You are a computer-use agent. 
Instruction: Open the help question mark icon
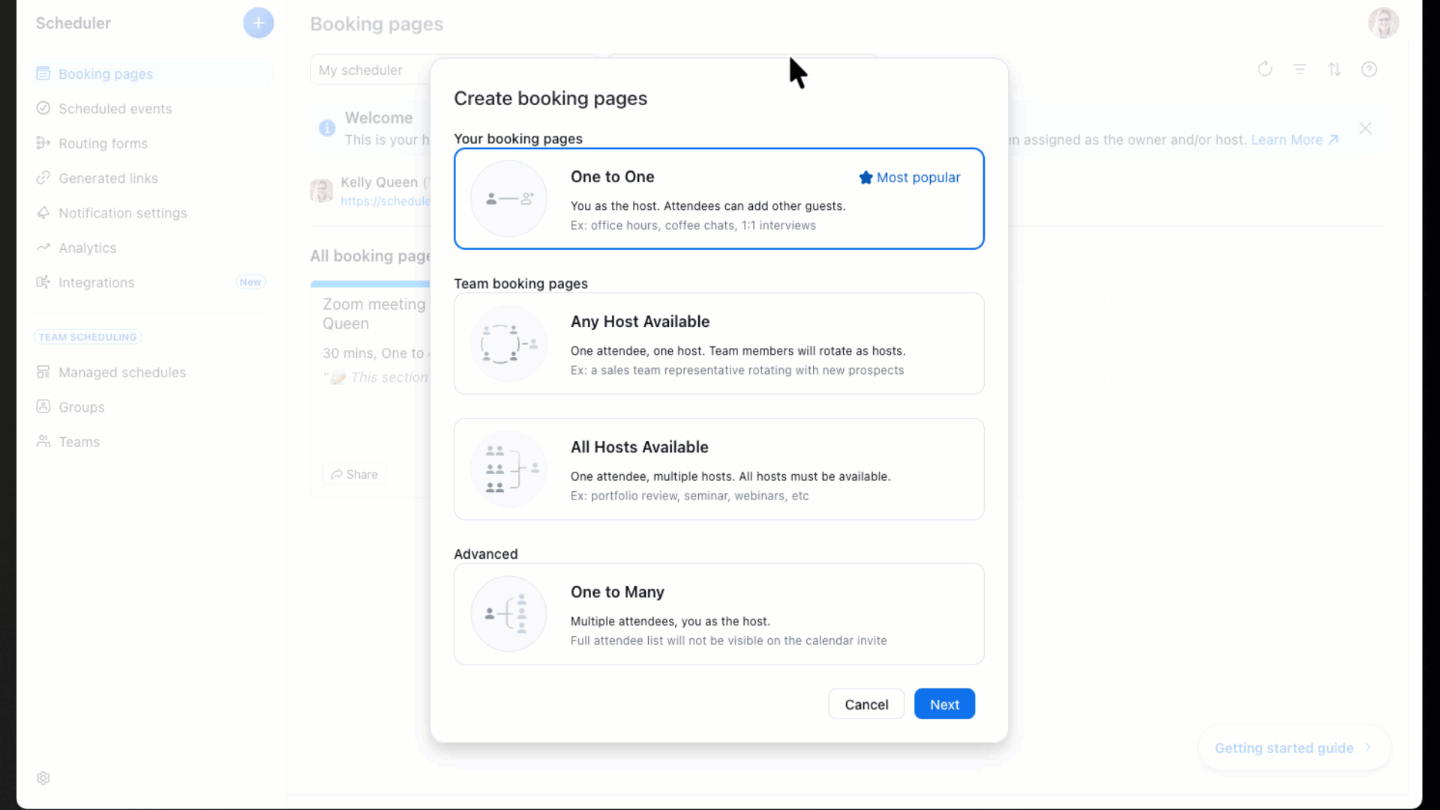(x=1369, y=69)
